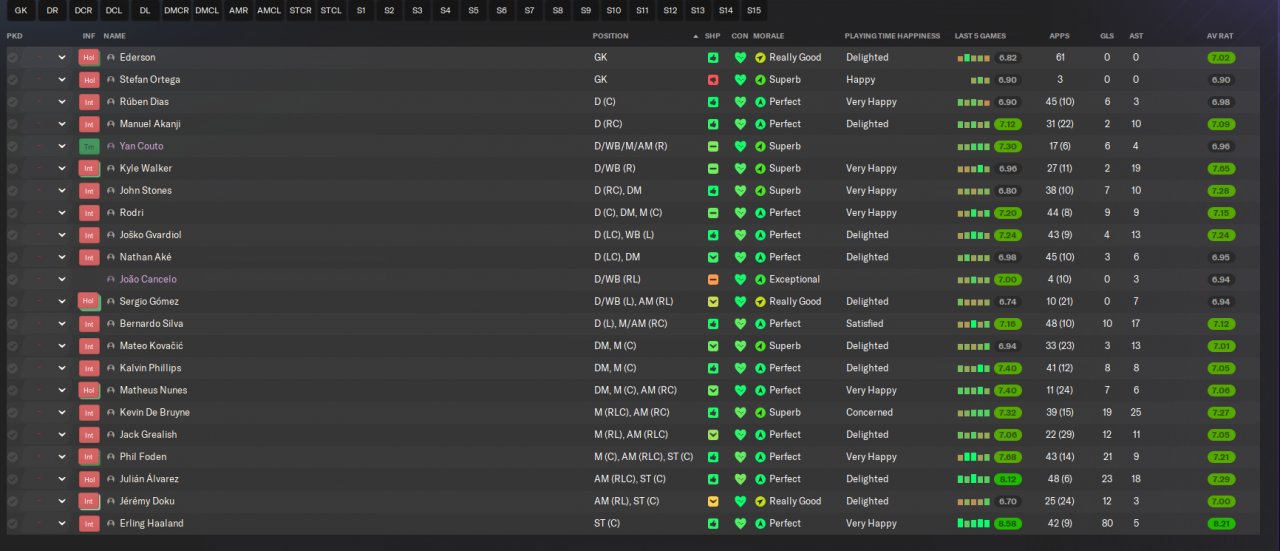Viewport: 1280px width, 551px height.
Task: Tick the picked checkbox for Phil Foden
Action: click(x=12, y=457)
